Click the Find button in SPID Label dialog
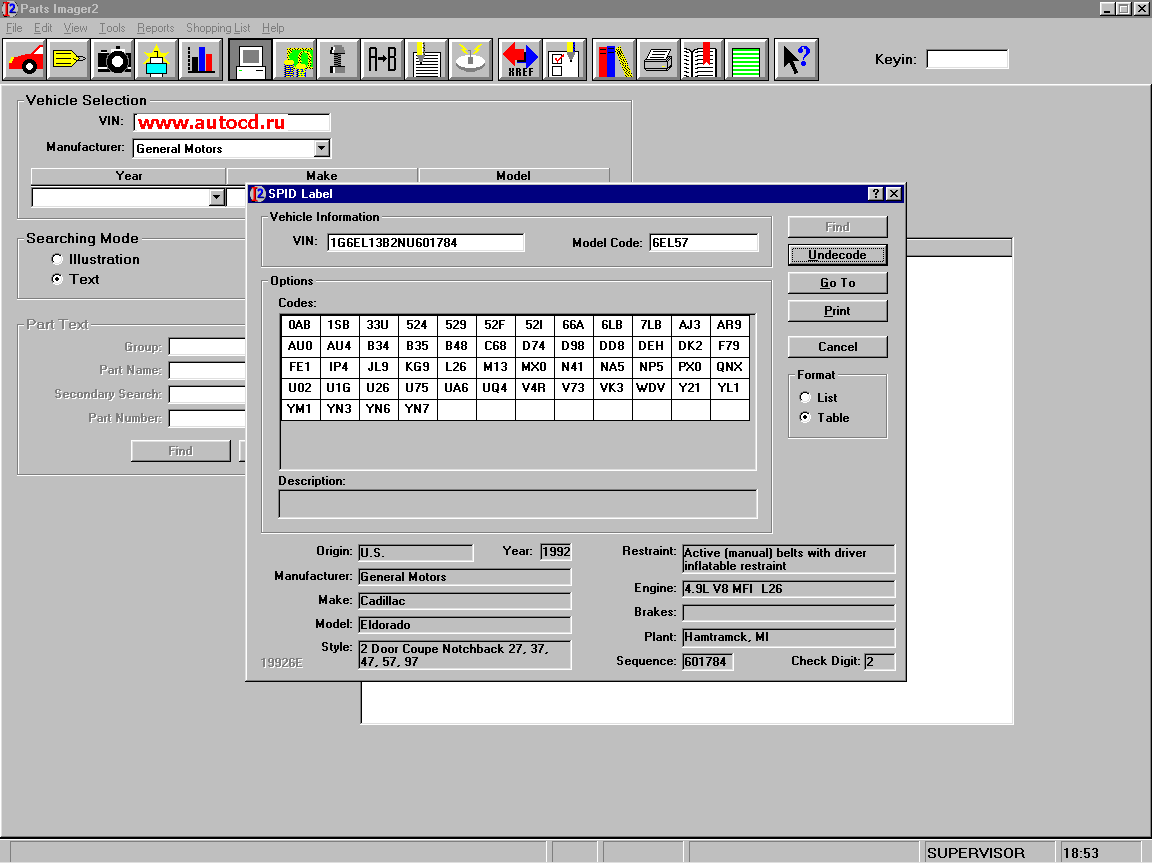 point(838,227)
